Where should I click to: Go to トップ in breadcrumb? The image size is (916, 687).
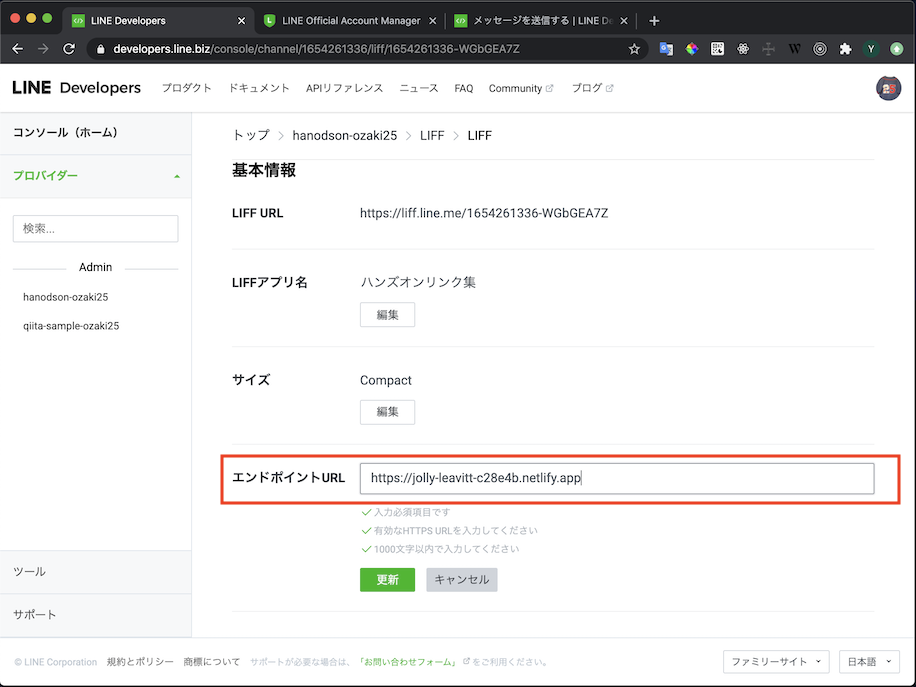tap(251, 136)
